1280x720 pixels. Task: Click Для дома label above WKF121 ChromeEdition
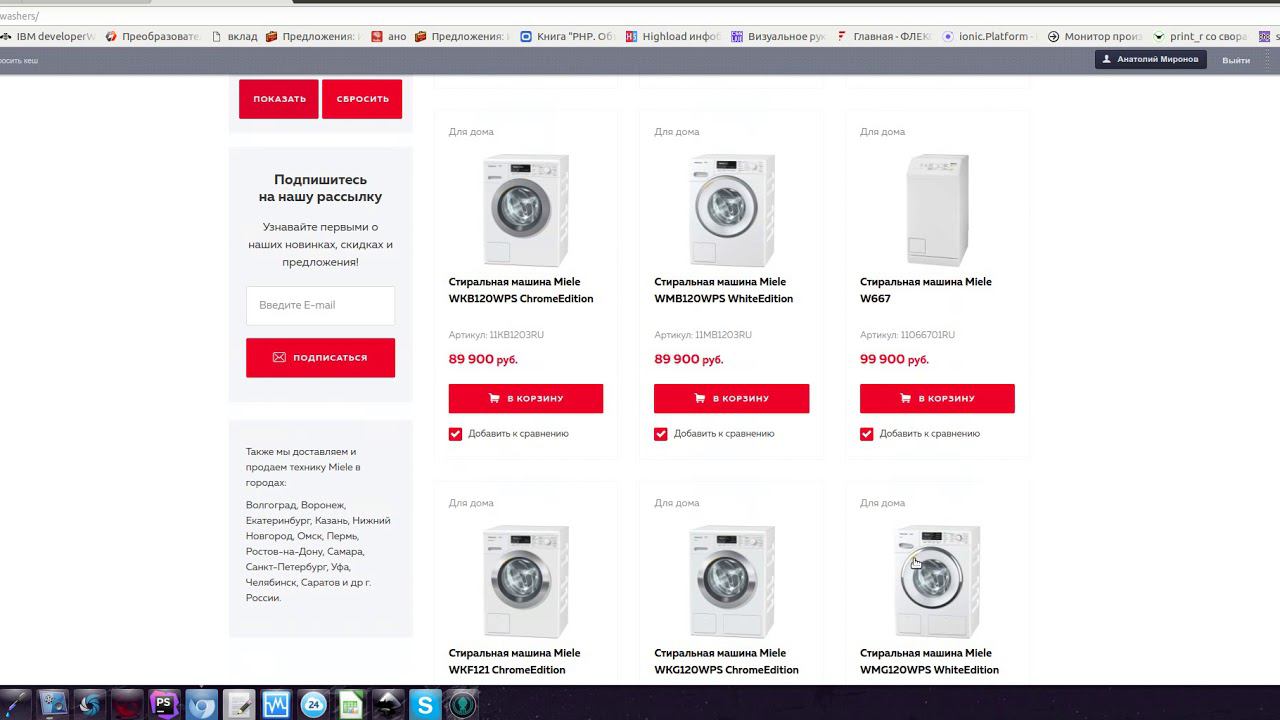[471, 503]
